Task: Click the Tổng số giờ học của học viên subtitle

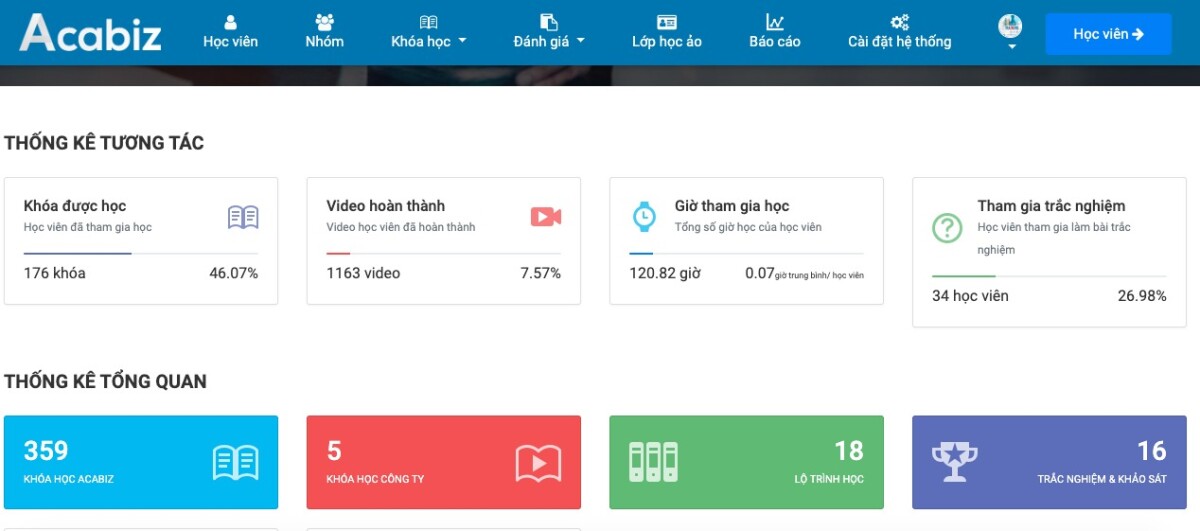Action: coord(748,228)
